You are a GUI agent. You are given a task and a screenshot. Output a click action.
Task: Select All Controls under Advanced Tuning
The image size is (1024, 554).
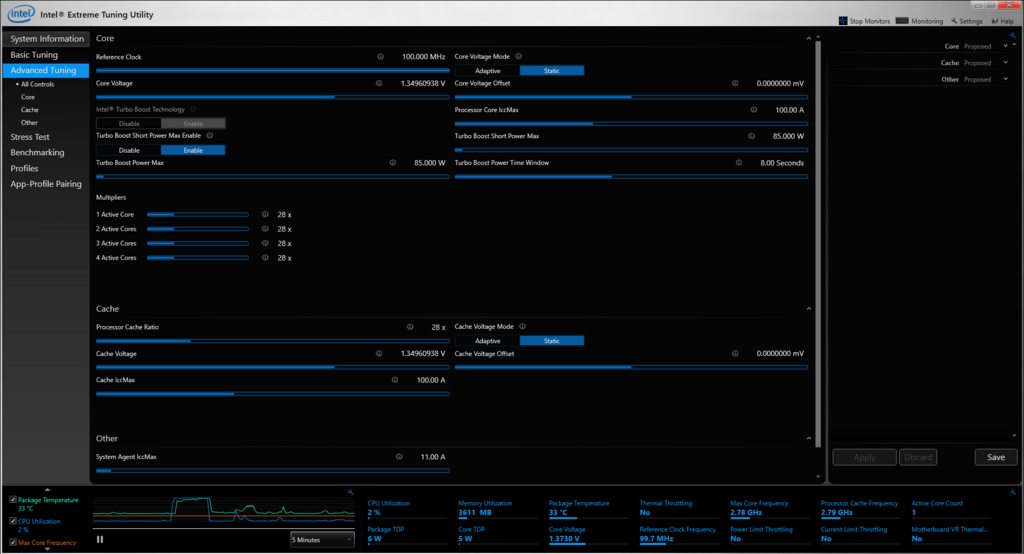pyautogui.click(x=37, y=84)
